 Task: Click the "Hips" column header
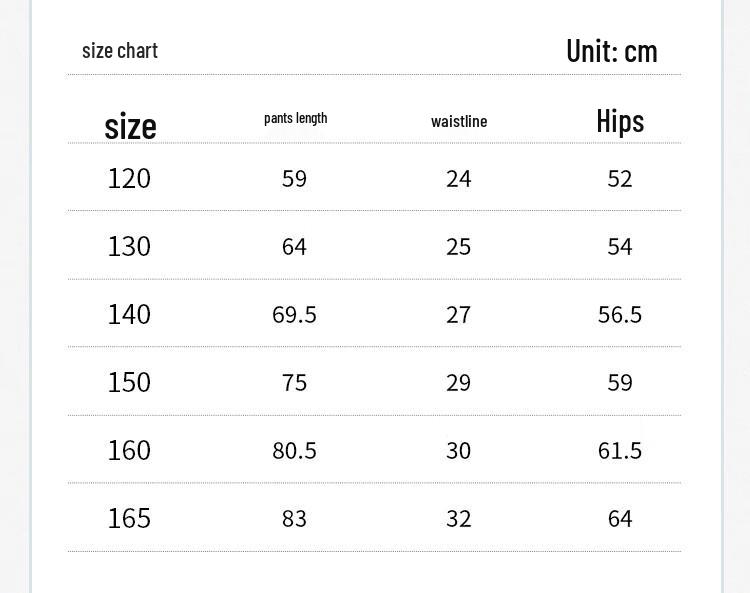click(620, 121)
